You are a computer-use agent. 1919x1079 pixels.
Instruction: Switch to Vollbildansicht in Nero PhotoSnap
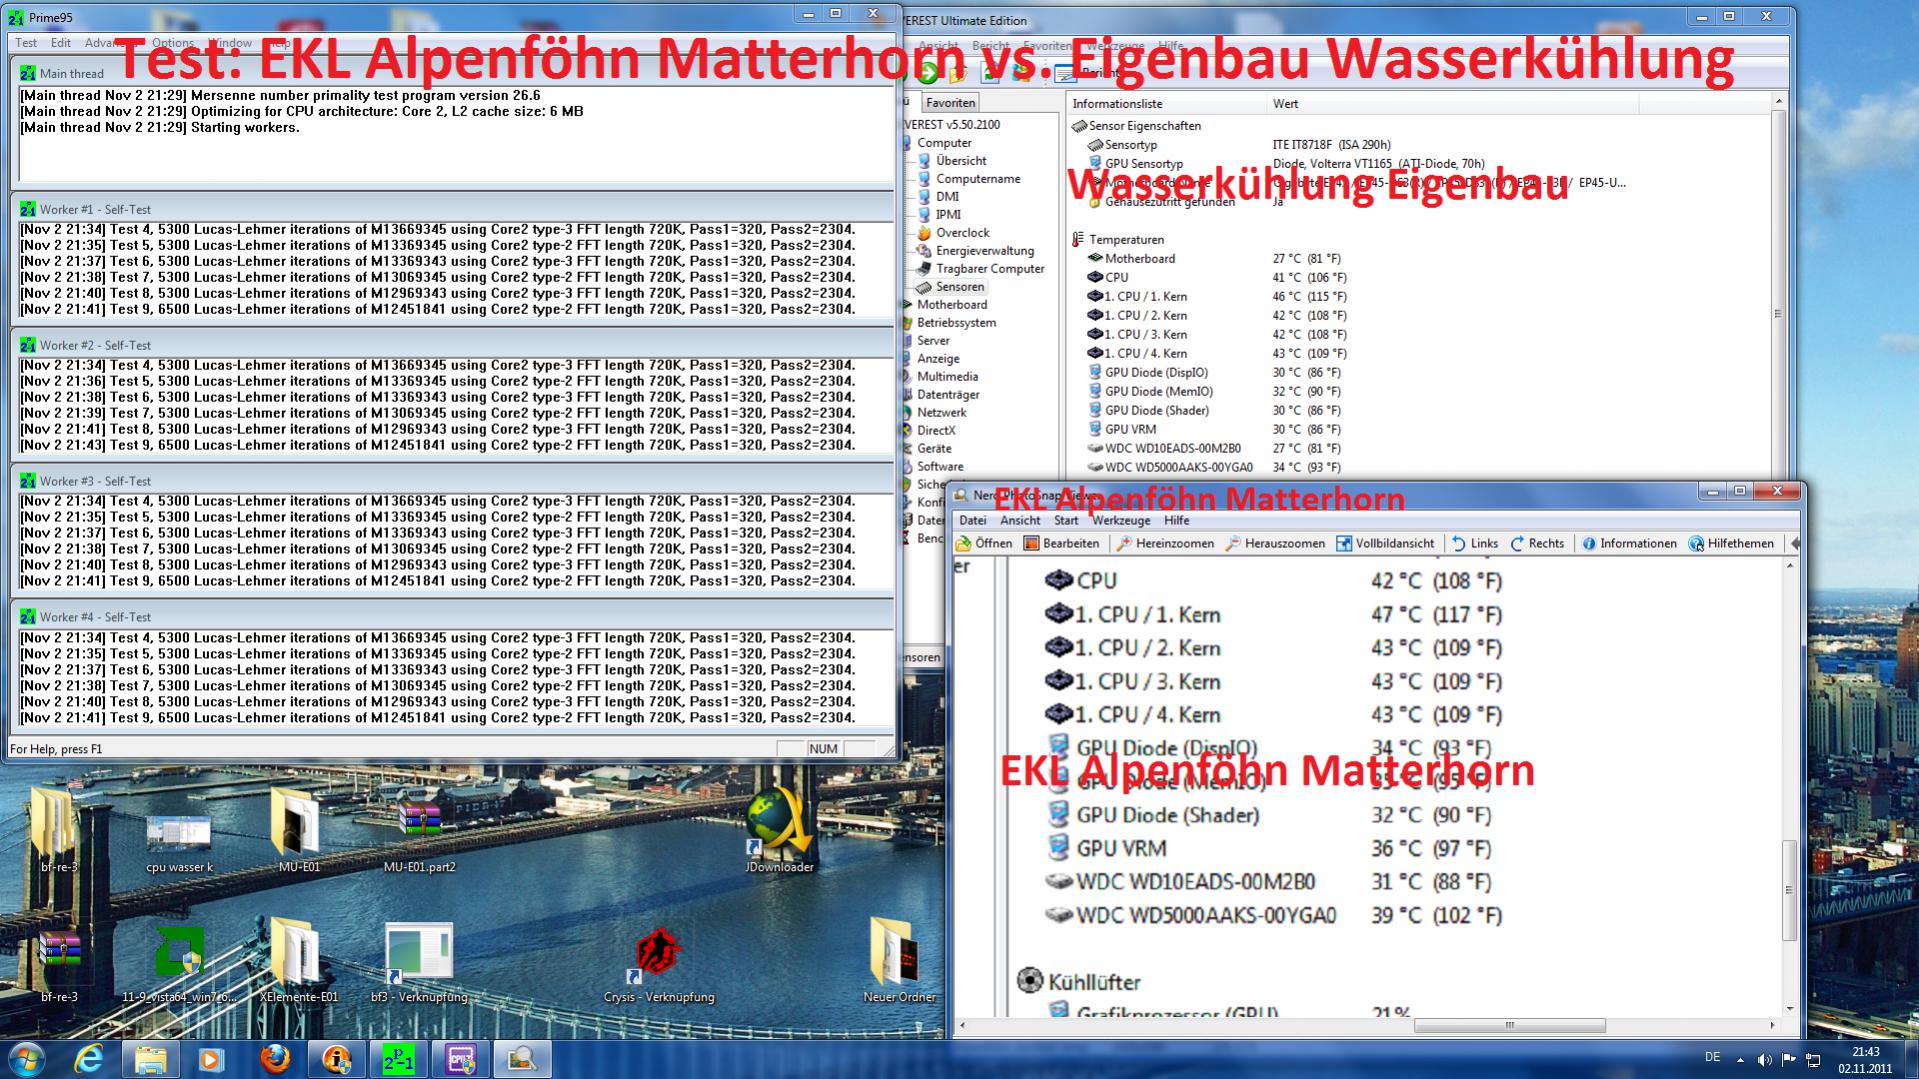pyautogui.click(x=1388, y=543)
